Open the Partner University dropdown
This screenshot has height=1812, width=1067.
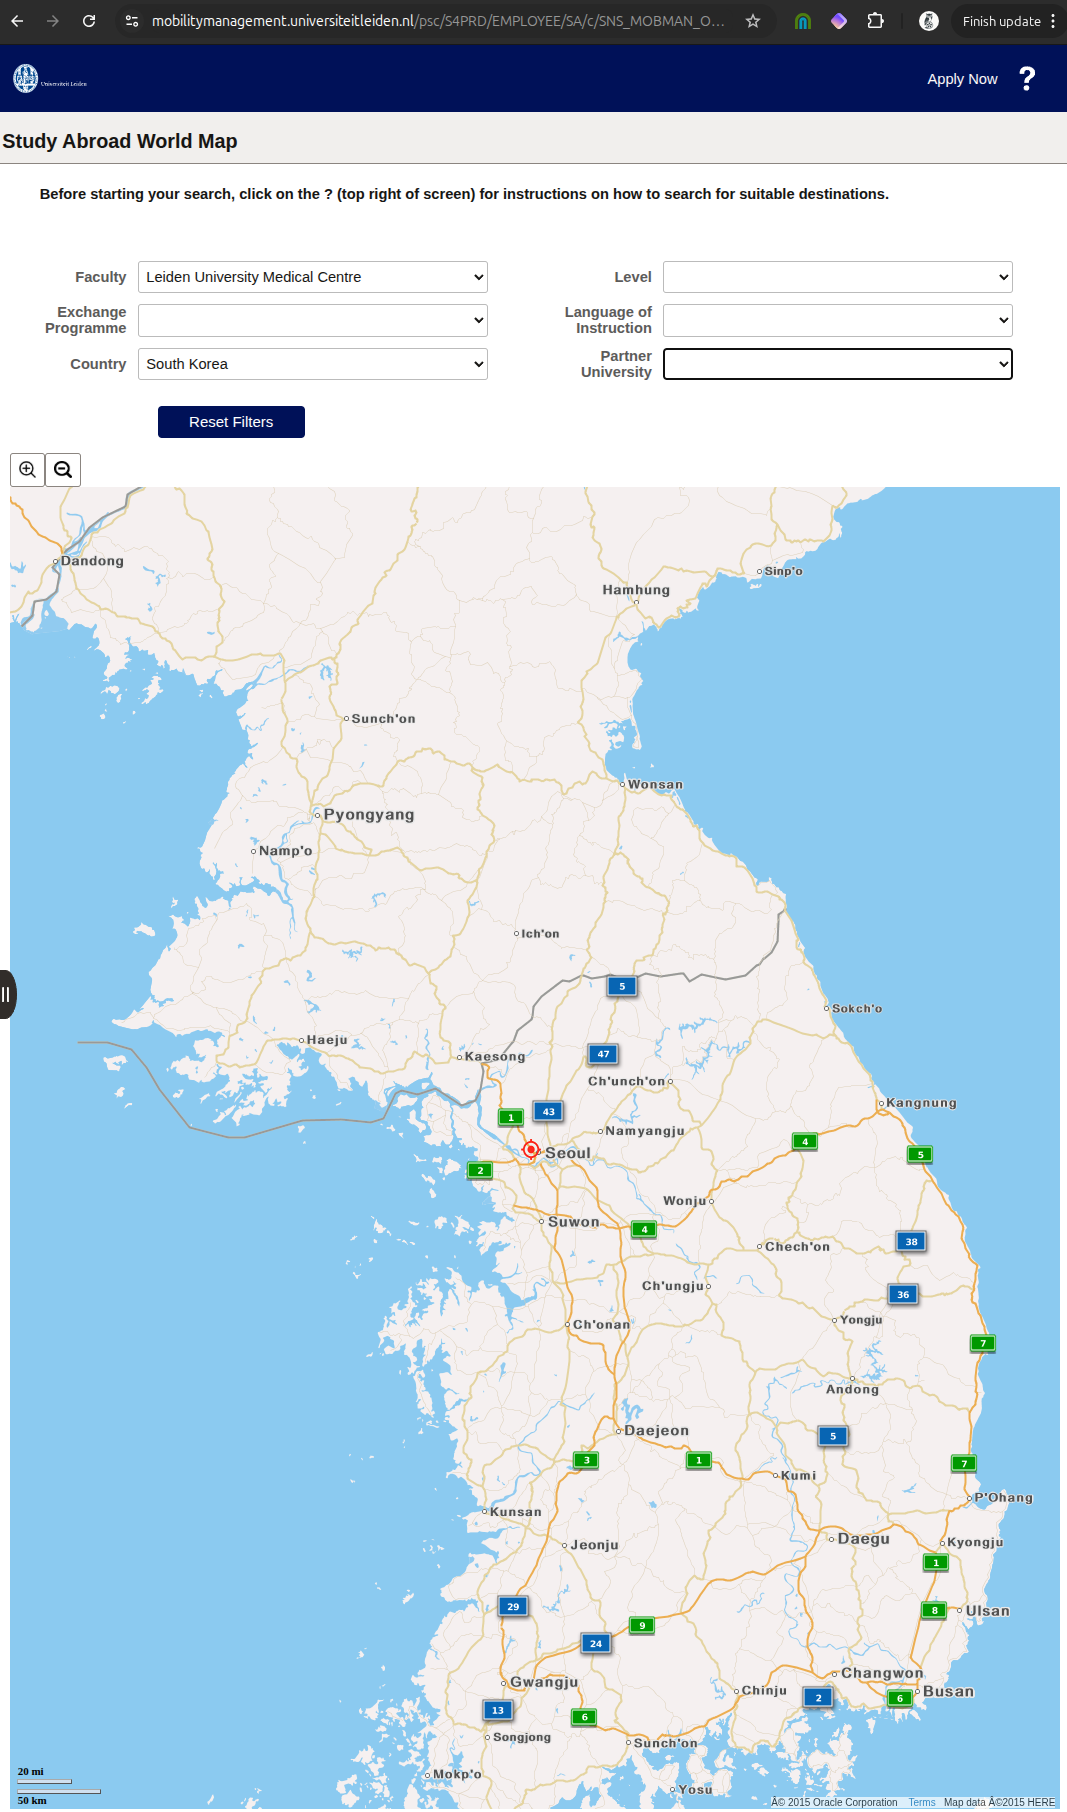[x=838, y=364]
